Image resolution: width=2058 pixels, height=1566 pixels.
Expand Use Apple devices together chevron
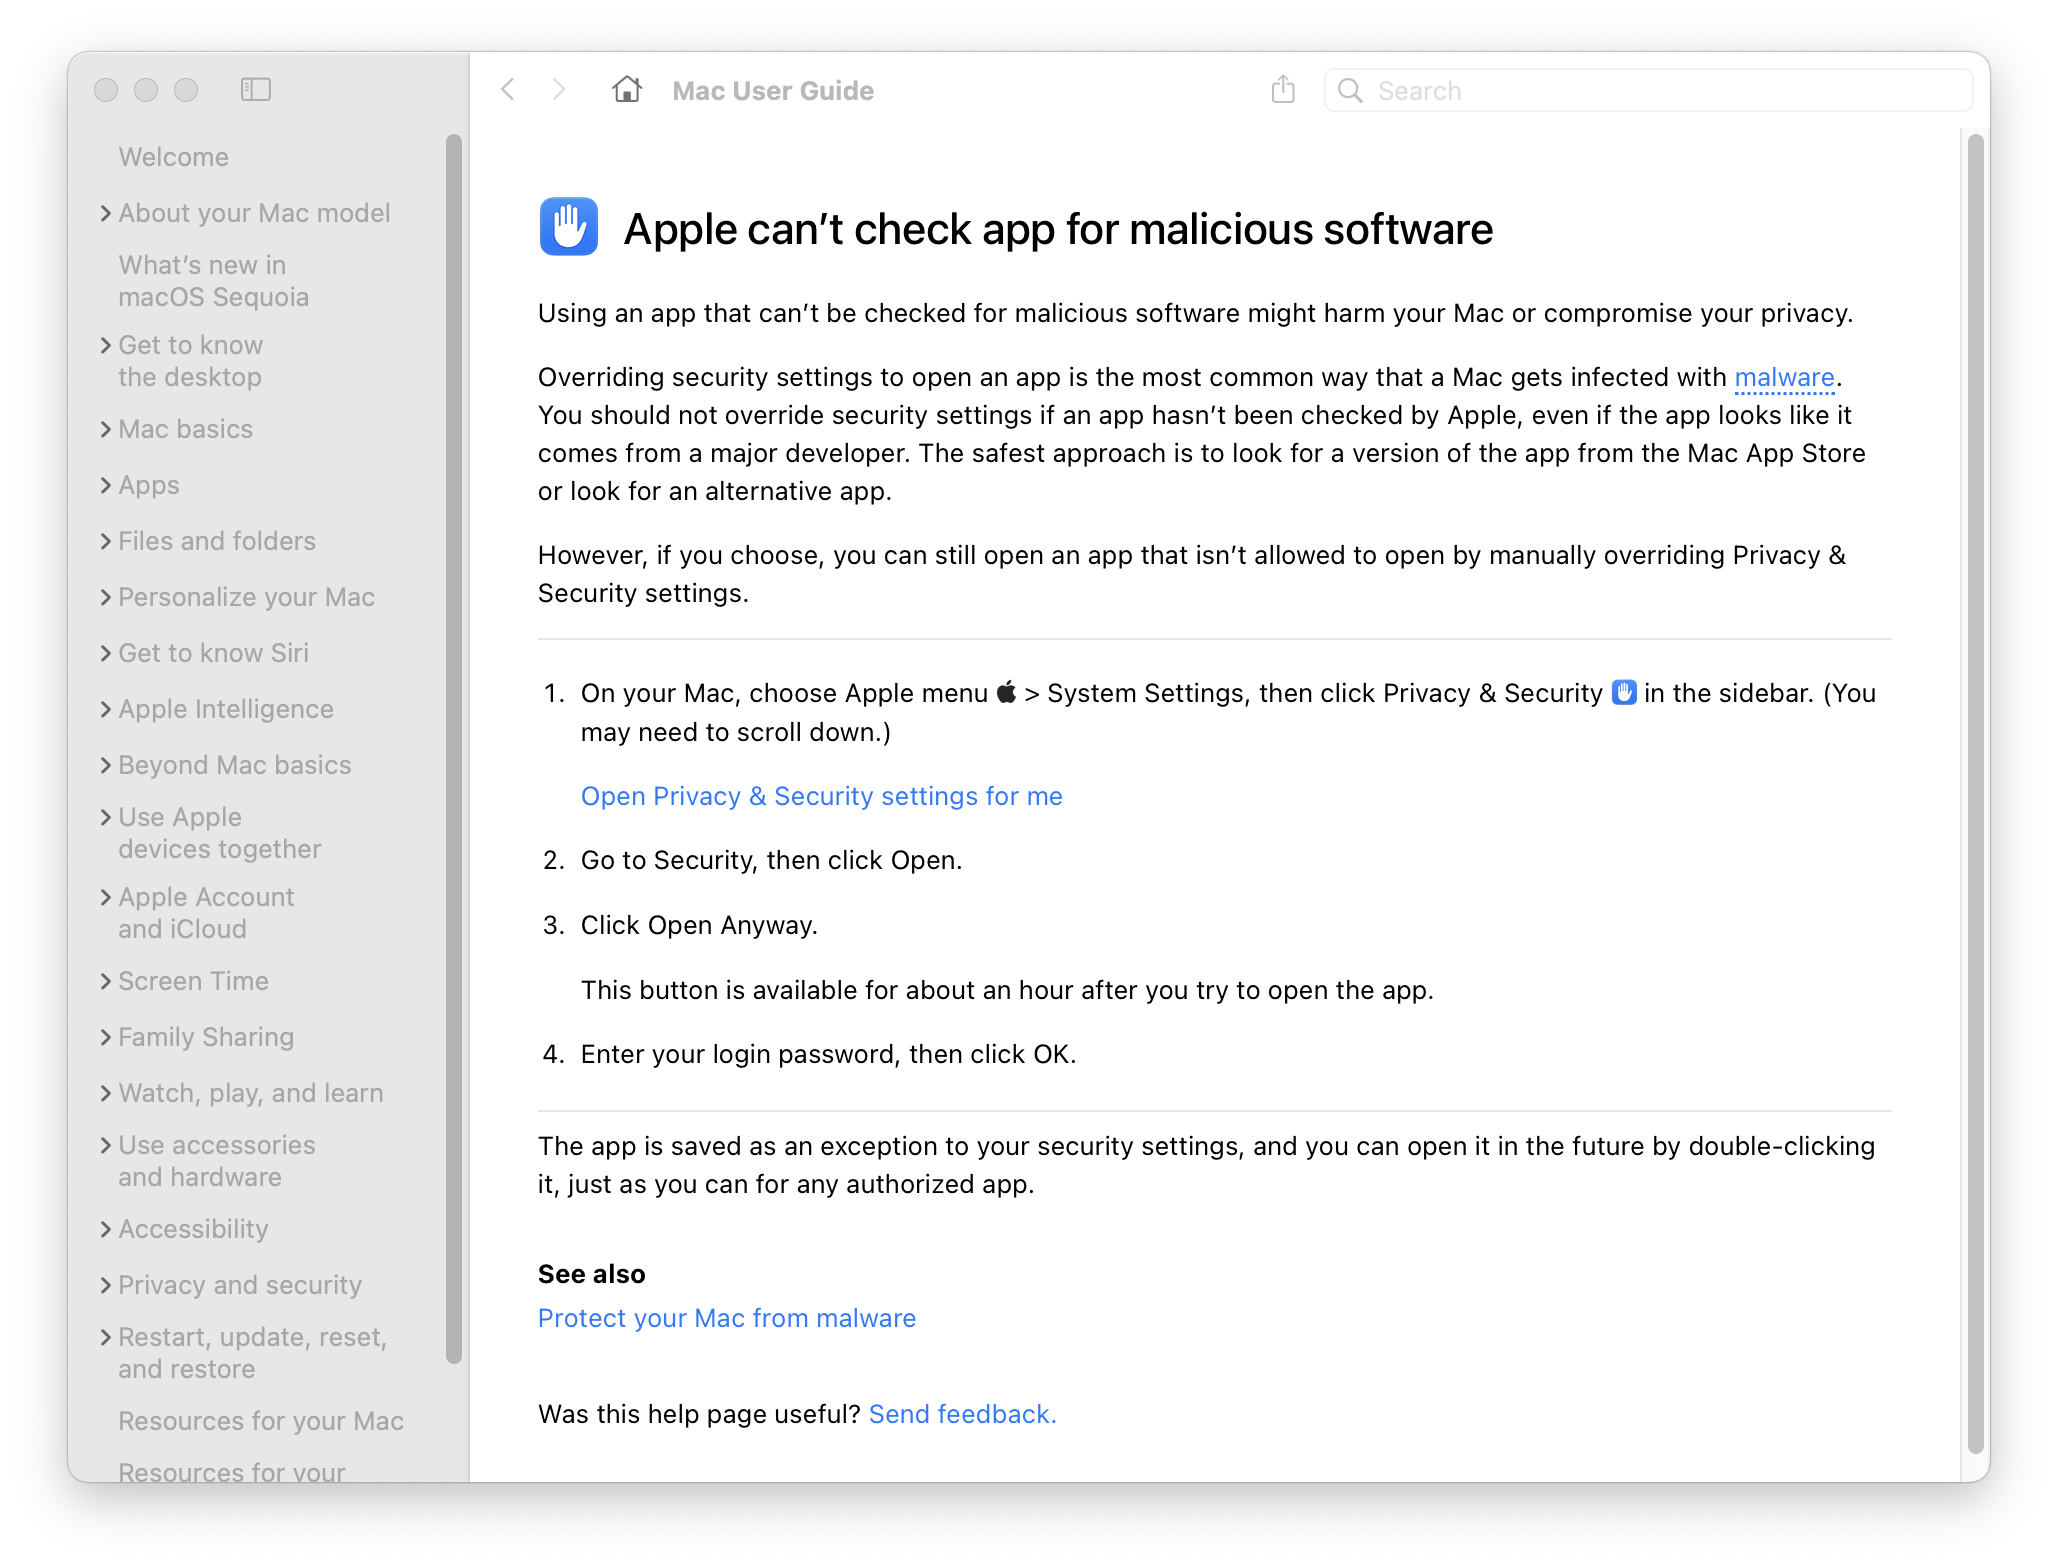coord(106,817)
